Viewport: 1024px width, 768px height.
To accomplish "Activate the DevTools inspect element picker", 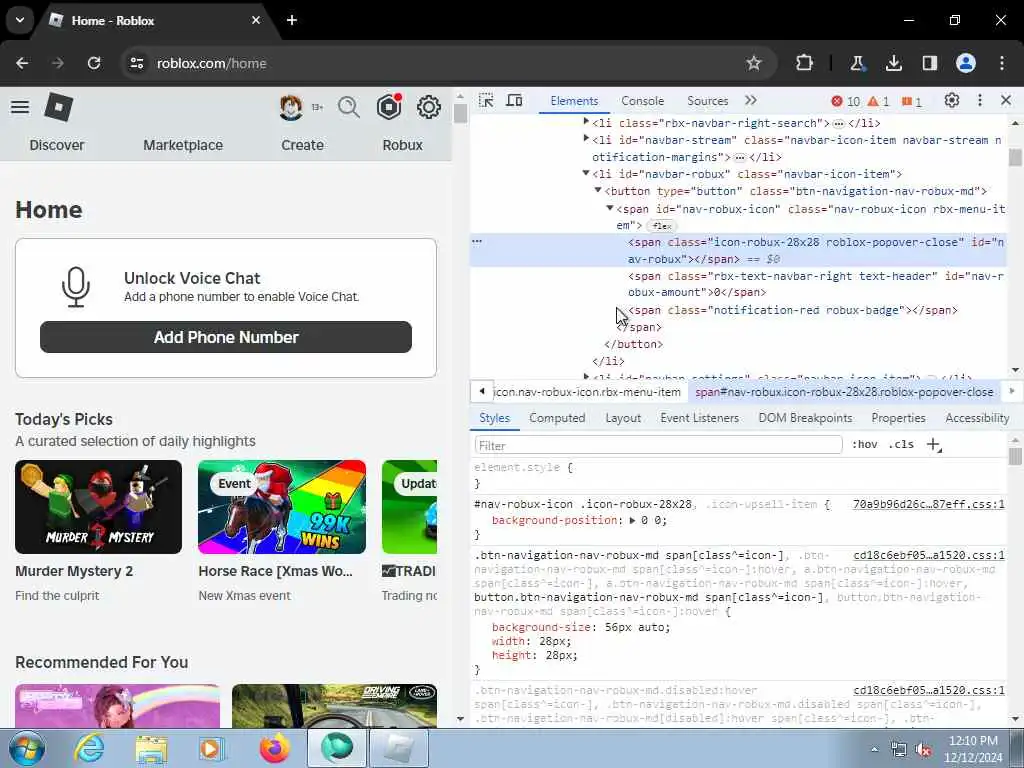I will click(x=486, y=101).
